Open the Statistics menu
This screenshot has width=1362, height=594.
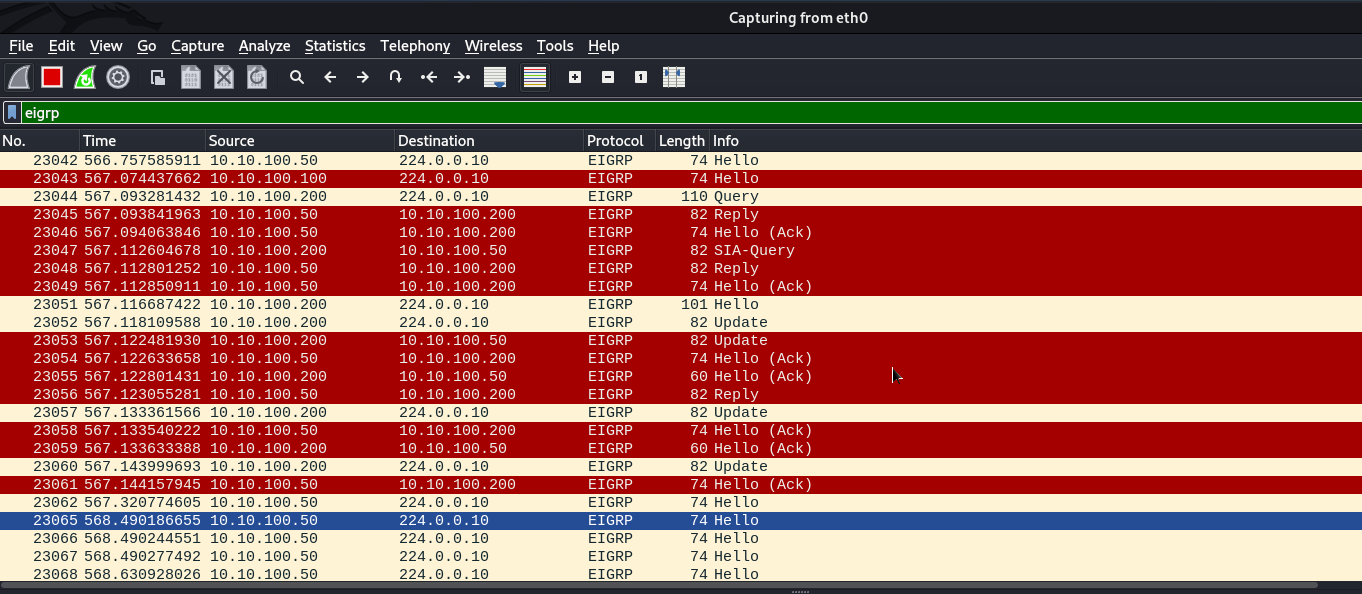tap(335, 46)
